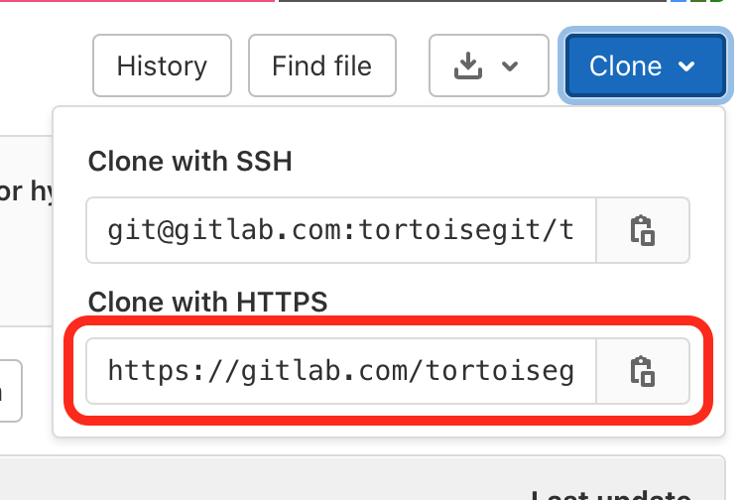Click the partially visible button at left edge

[10, 391]
